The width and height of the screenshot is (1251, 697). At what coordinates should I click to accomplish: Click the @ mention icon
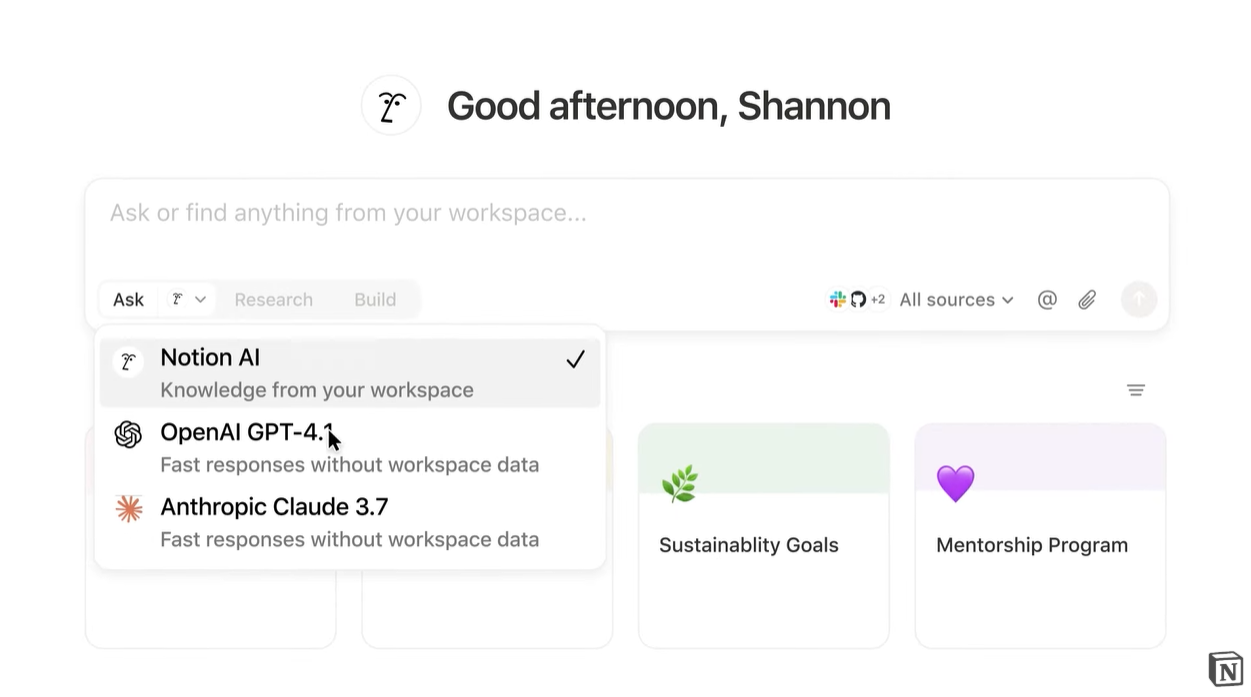1046,299
